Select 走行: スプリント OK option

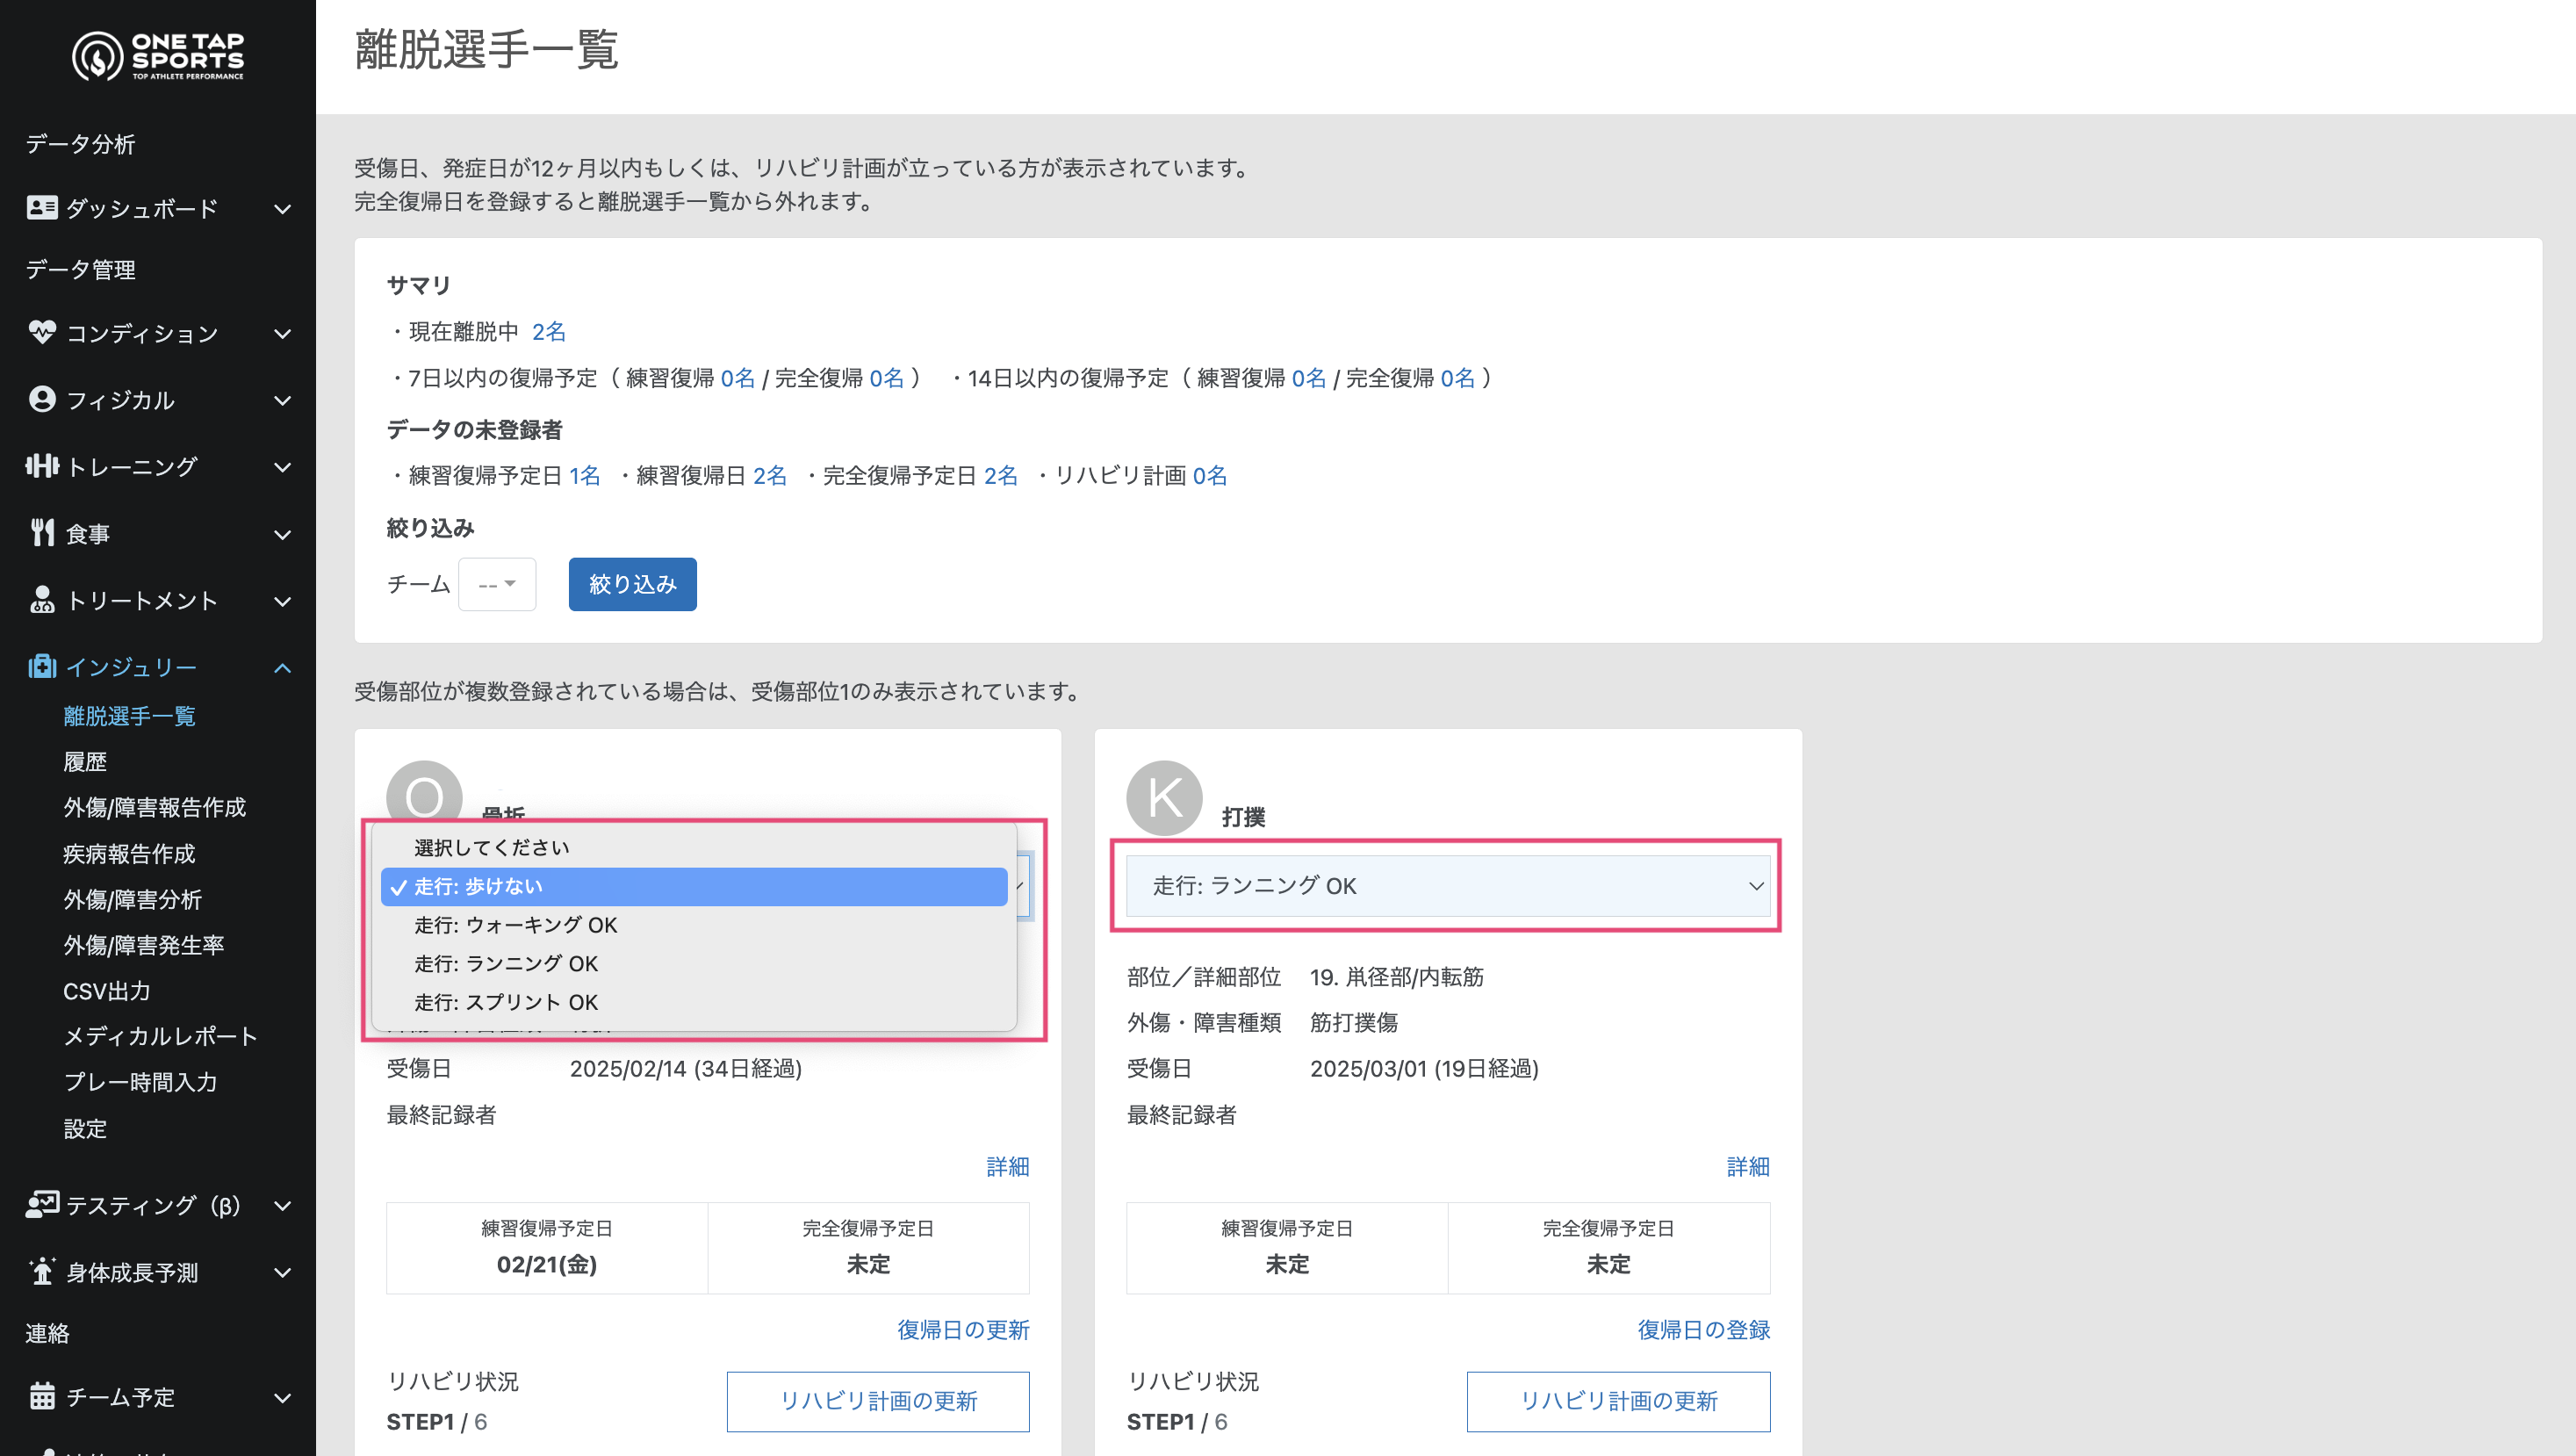694,1001
